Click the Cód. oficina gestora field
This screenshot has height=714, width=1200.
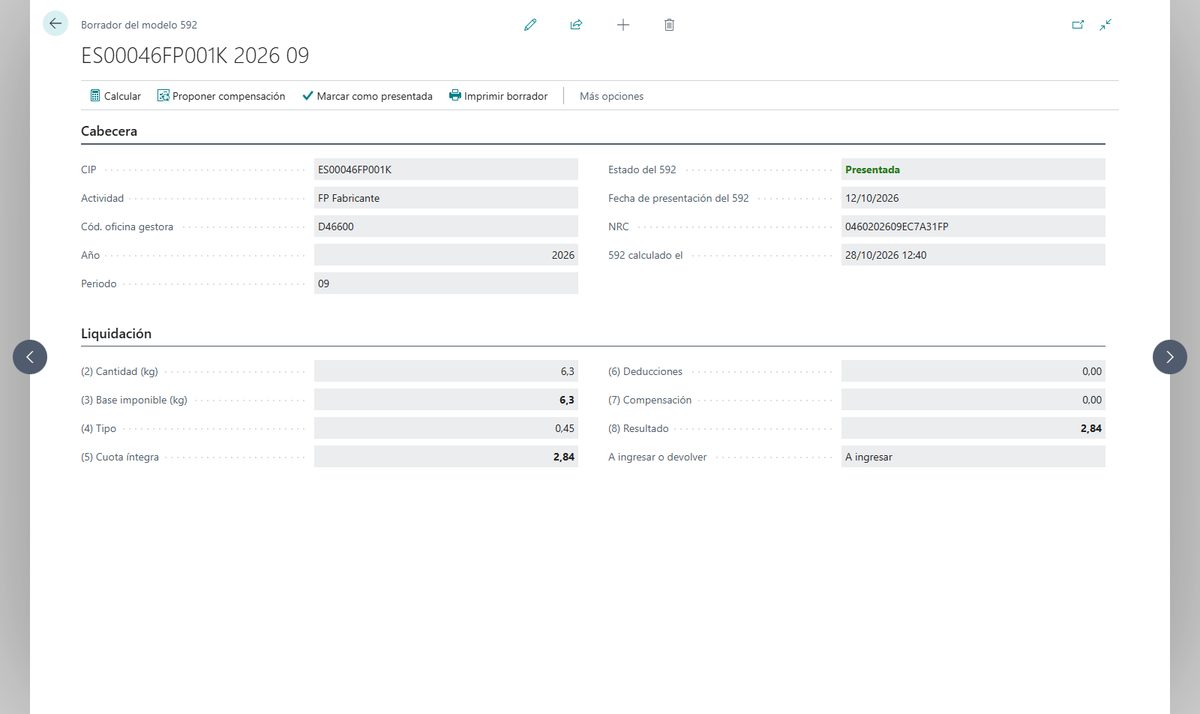[x=446, y=227]
